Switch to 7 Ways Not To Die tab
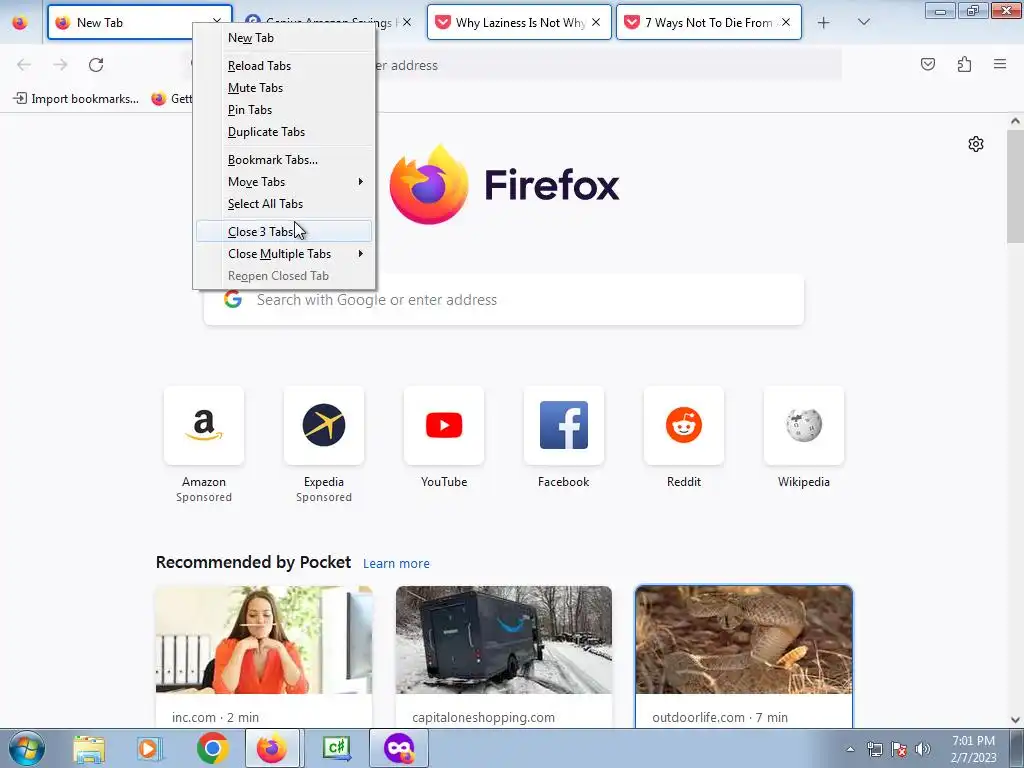 click(x=709, y=22)
